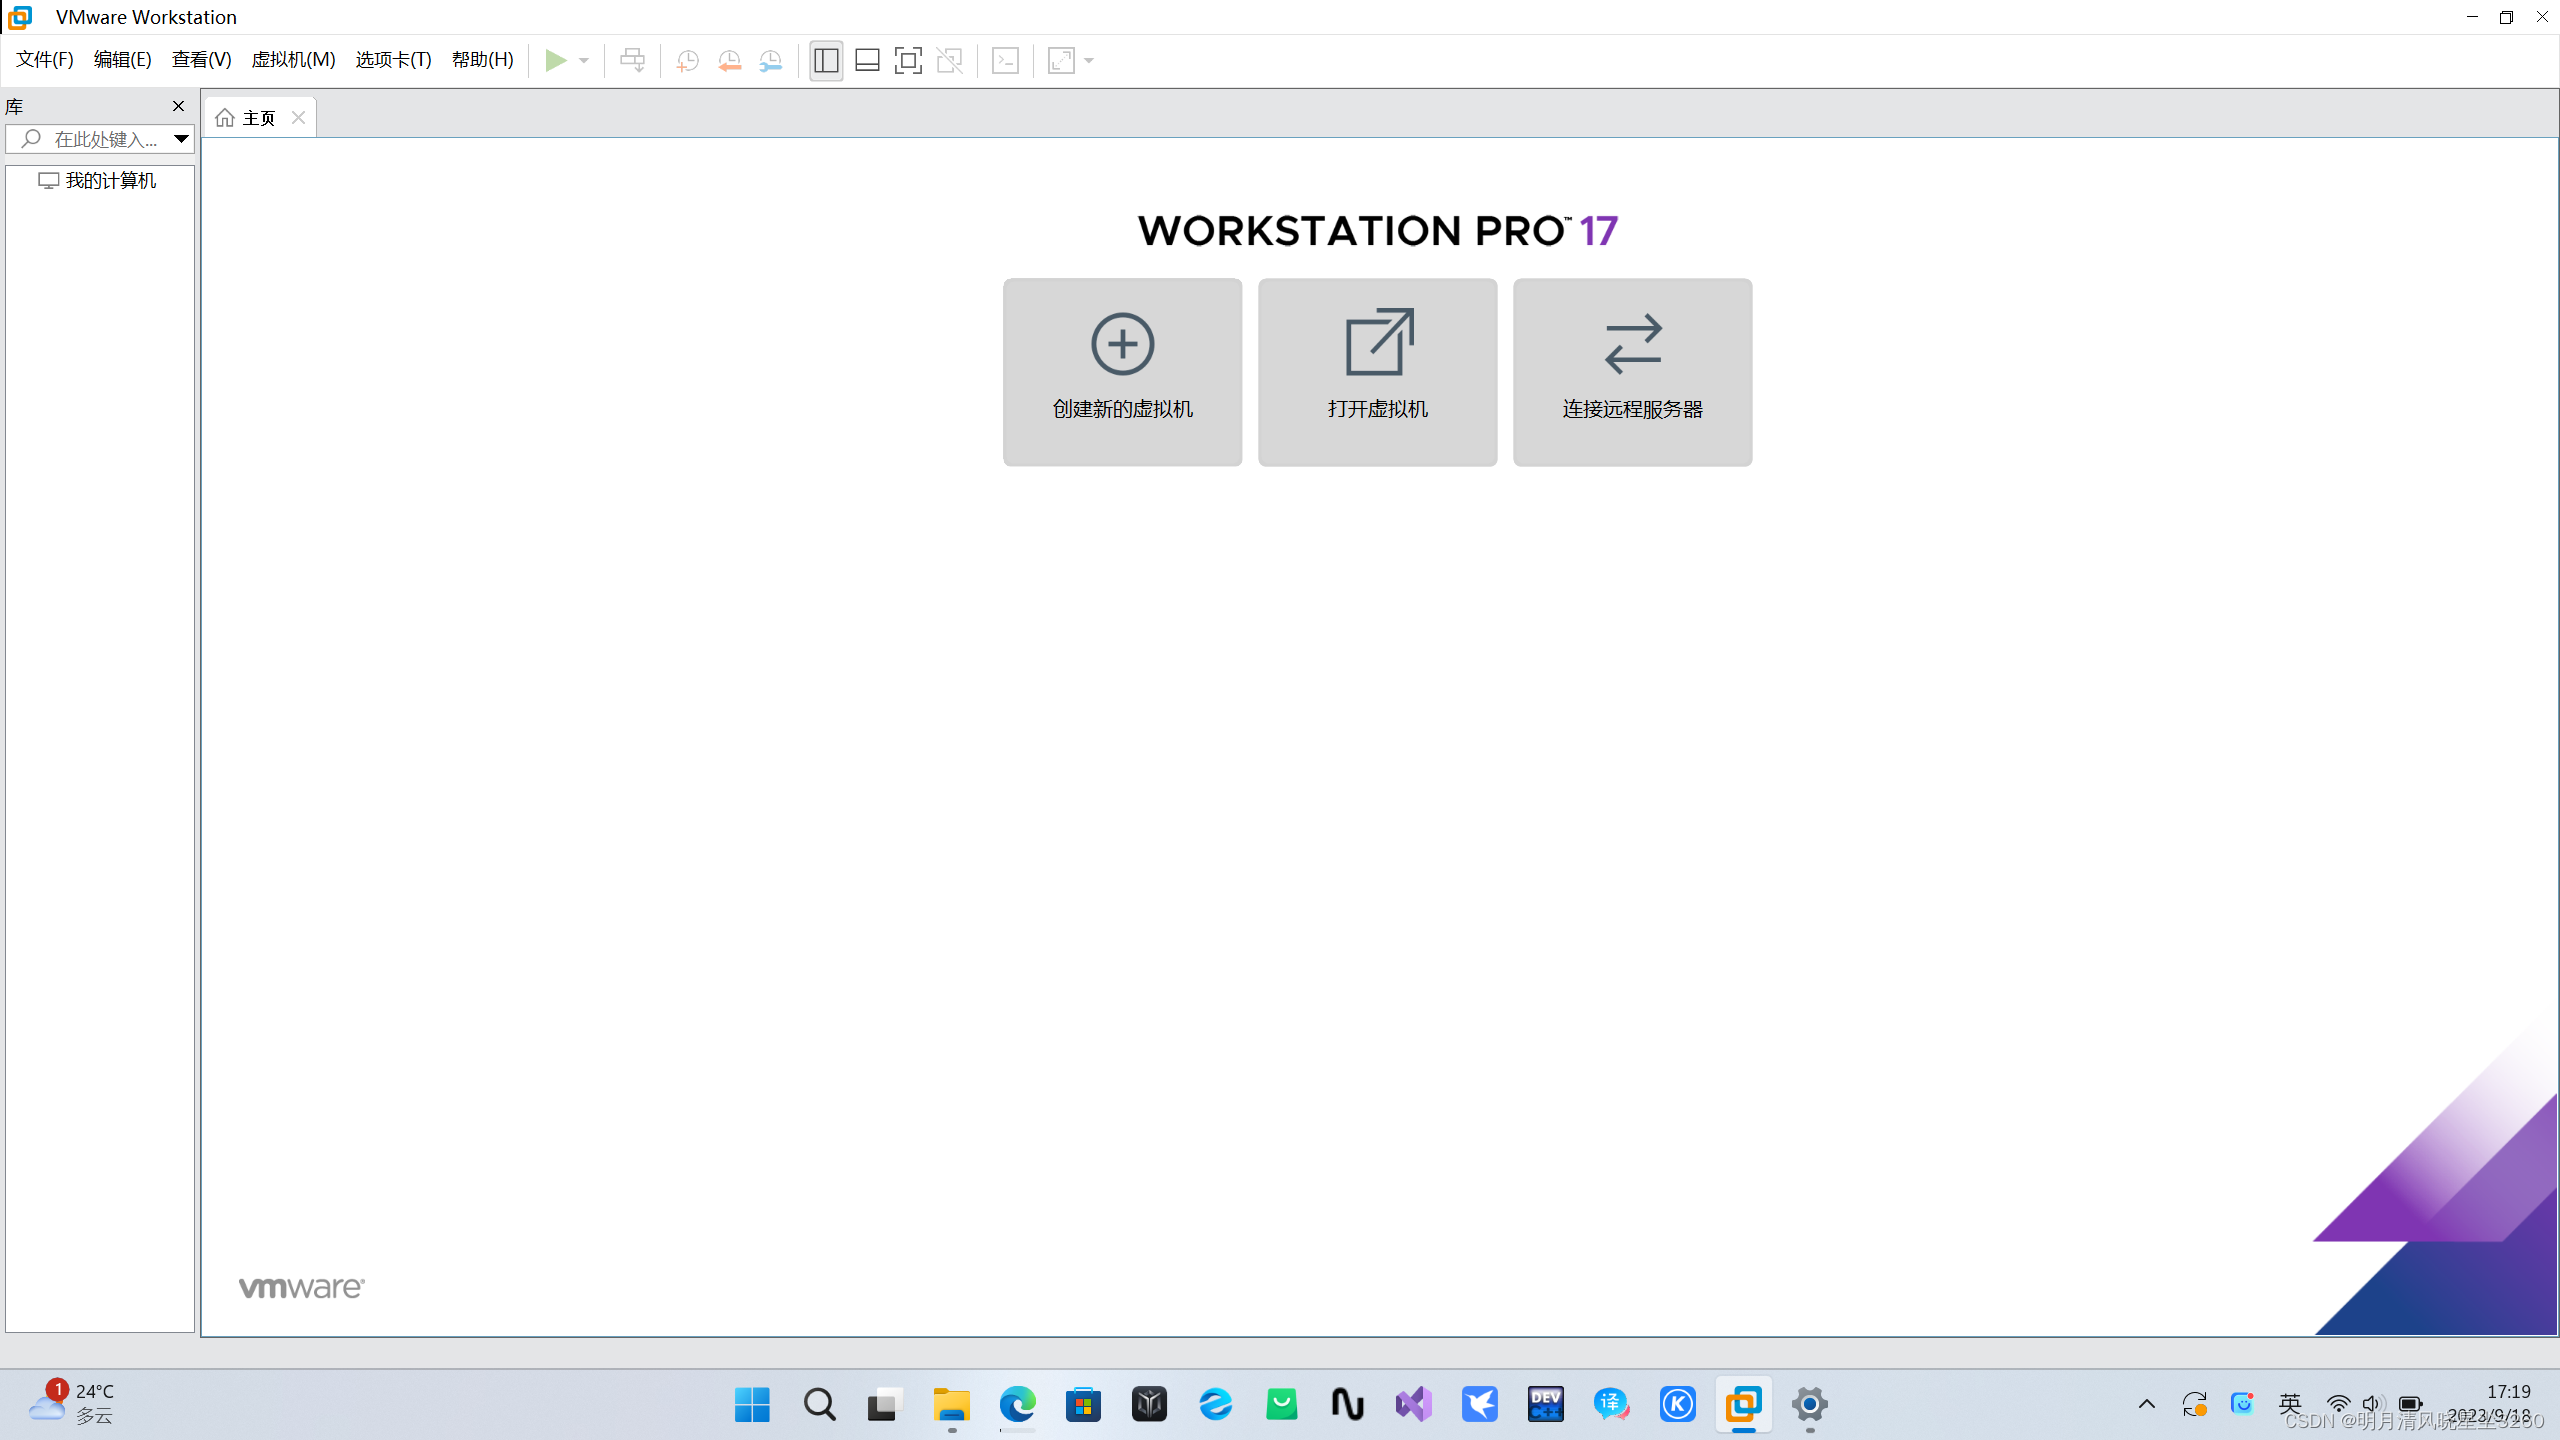Click 在此处键入 search input field

98,139
